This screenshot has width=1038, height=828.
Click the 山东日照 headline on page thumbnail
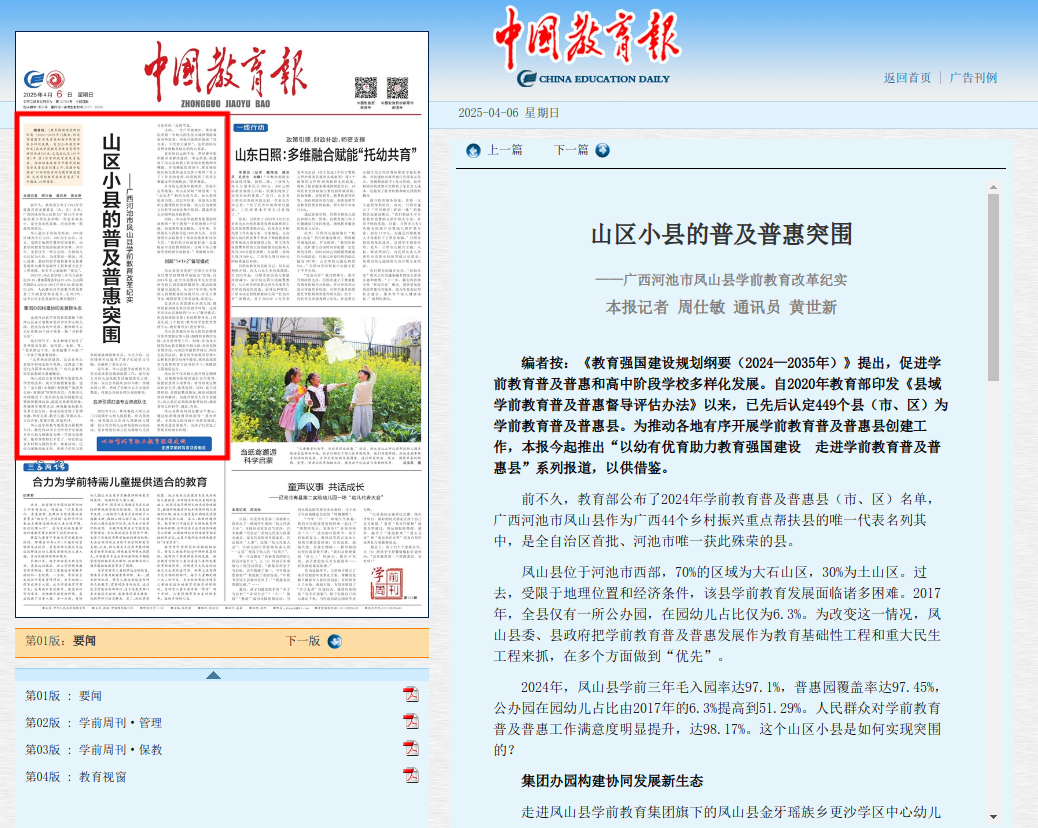(x=325, y=155)
